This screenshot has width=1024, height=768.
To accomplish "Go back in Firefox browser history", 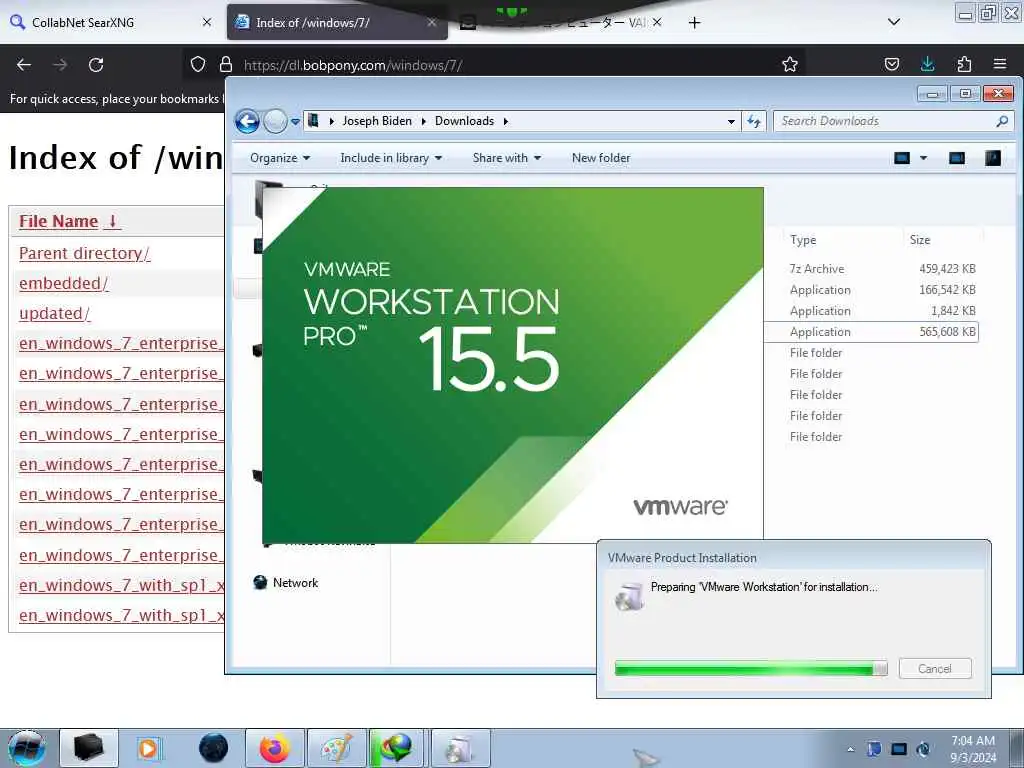I will click(24, 65).
